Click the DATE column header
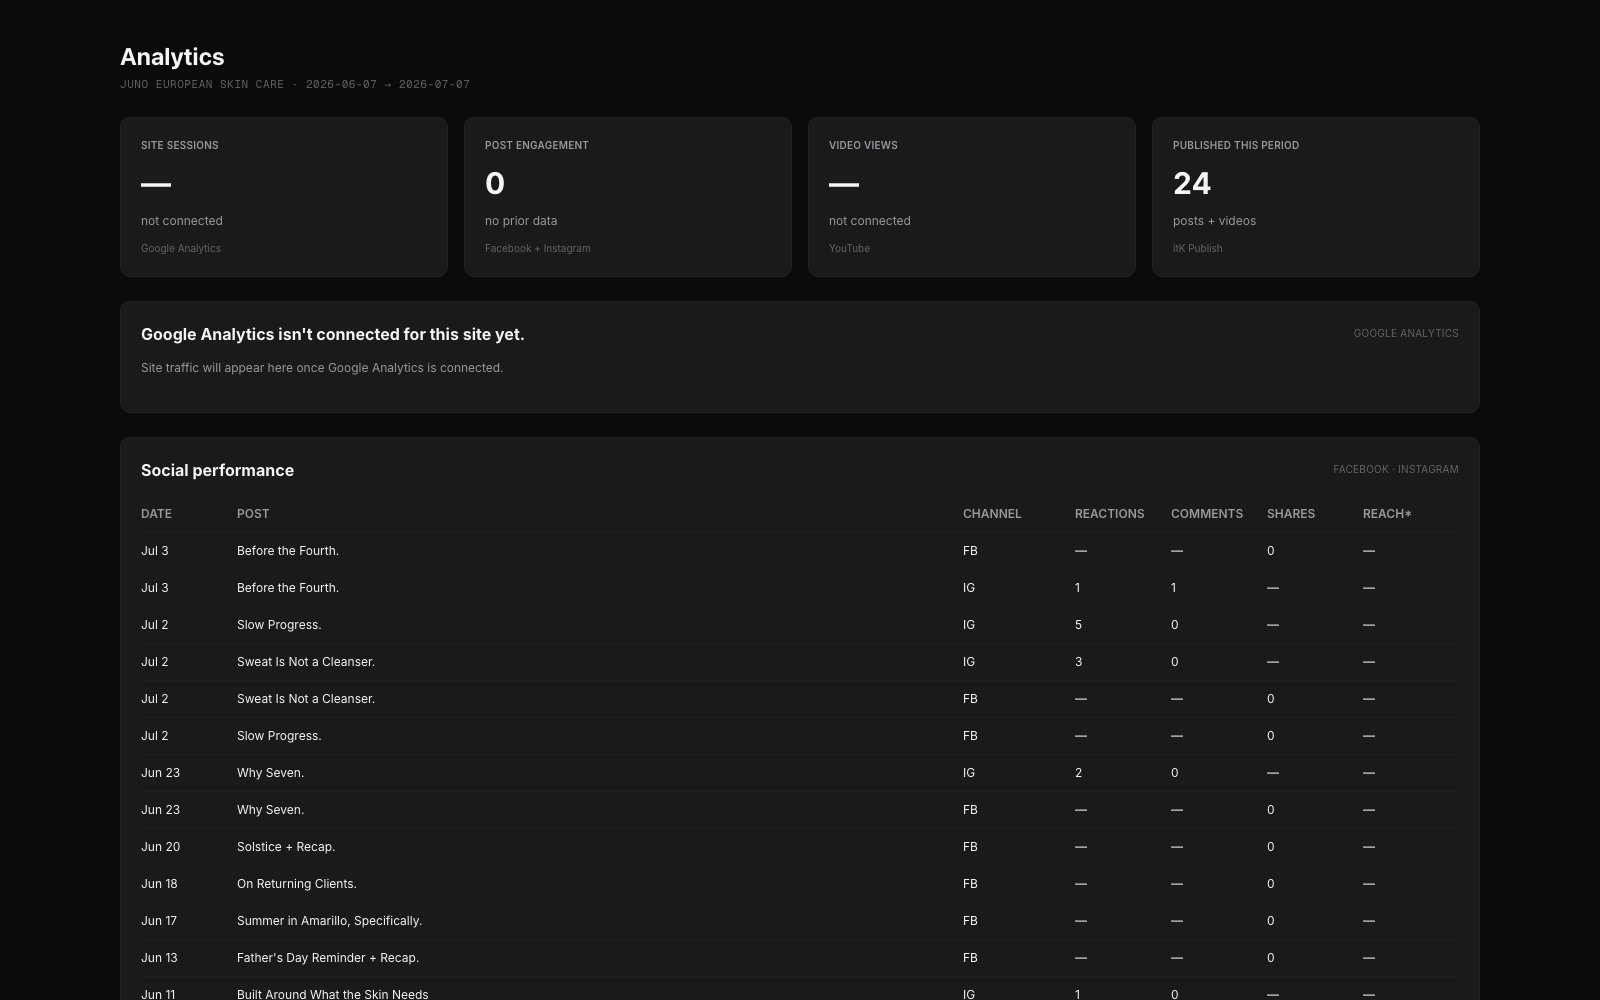Screen dimensions: 1600x1000 tap(156, 514)
